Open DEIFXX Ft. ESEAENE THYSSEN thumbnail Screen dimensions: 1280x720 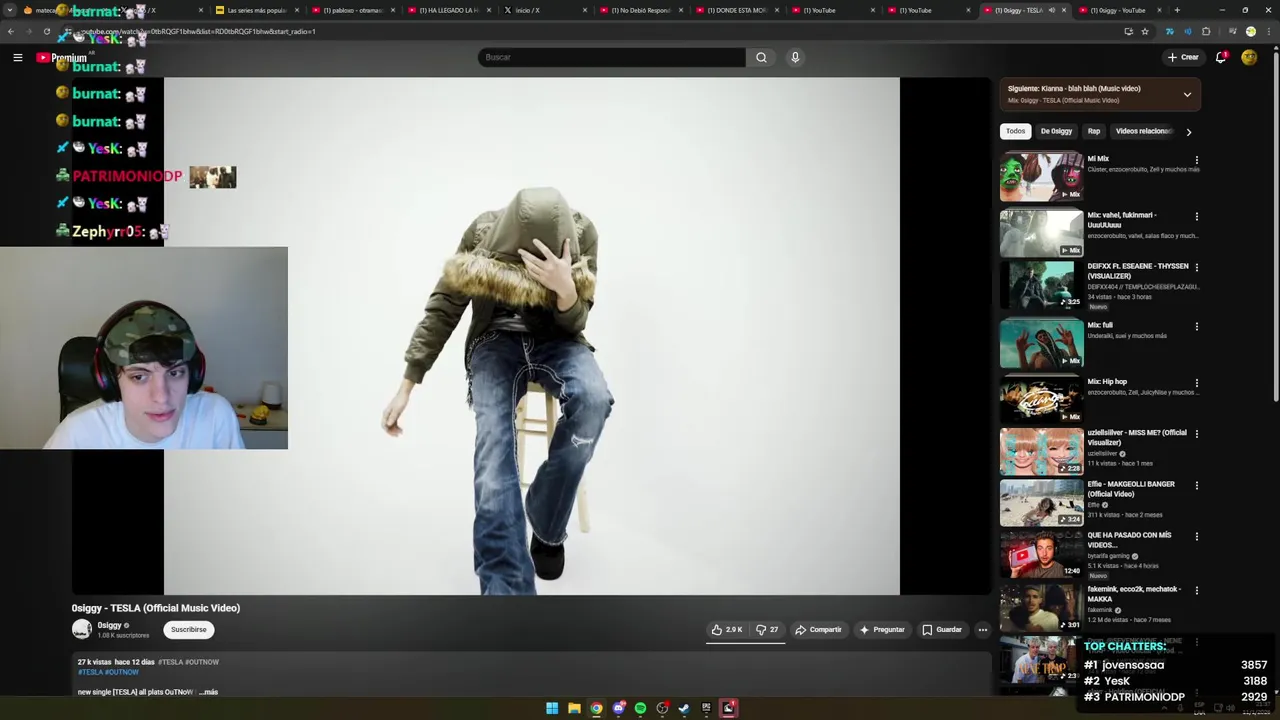click(x=1041, y=285)
